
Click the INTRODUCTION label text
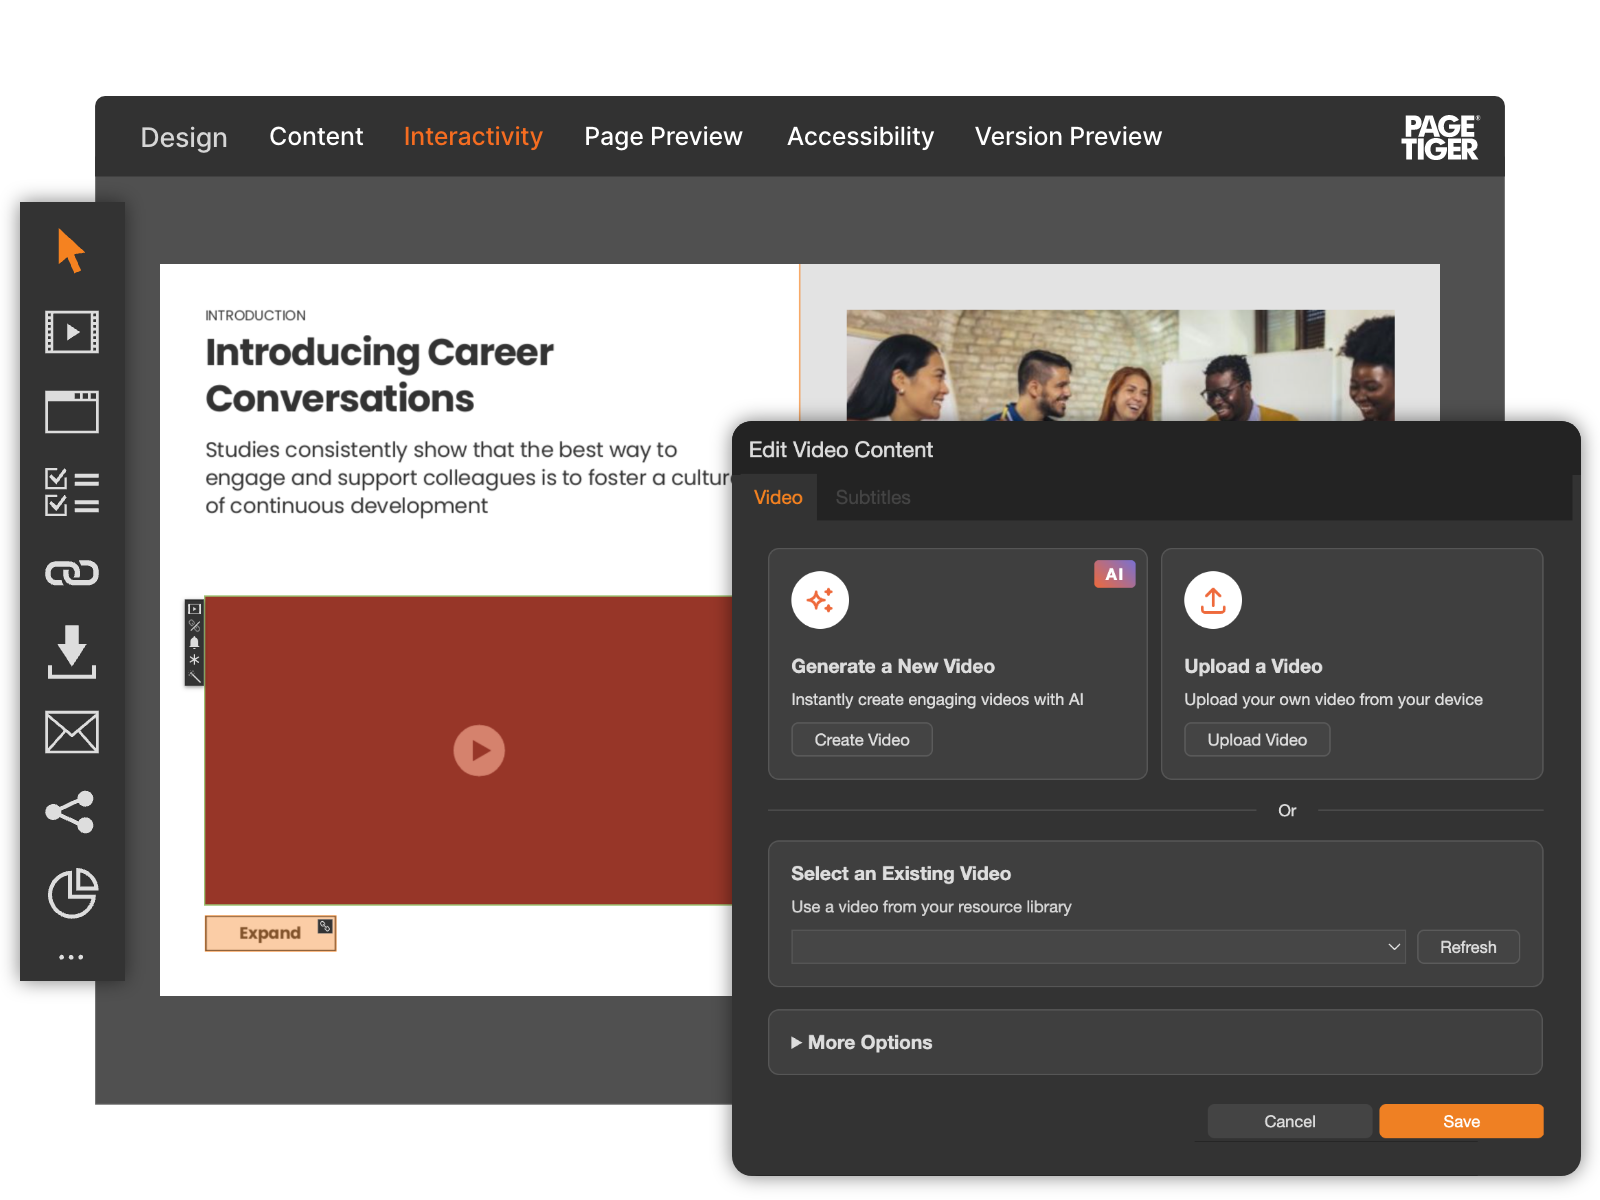click(x=255, y=315)
